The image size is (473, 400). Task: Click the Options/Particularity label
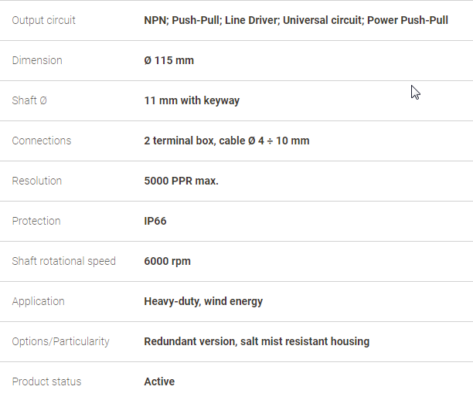pyautogui.click(x=61, y=341)
